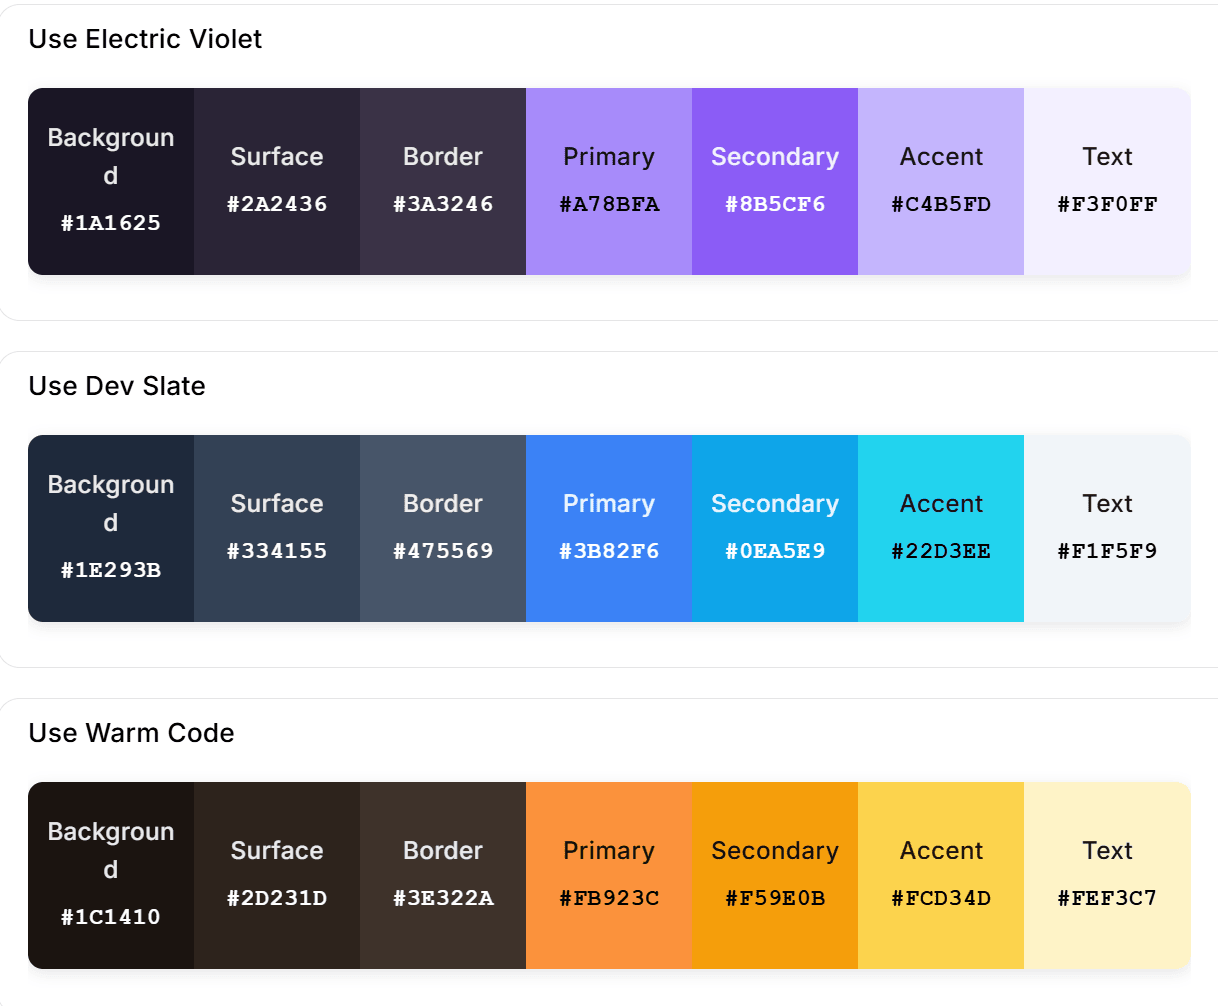Select the Surface swatch #2A2436 in Electric Violet
This screenshot has height=1006, width=1218.
[277, 180]
